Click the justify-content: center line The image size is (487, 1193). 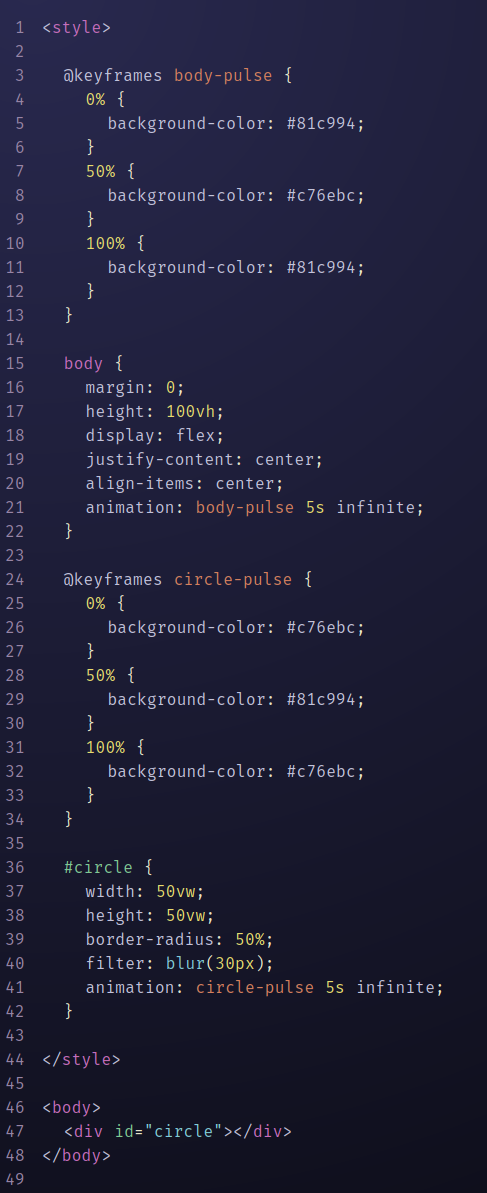(x=205, y=459)
